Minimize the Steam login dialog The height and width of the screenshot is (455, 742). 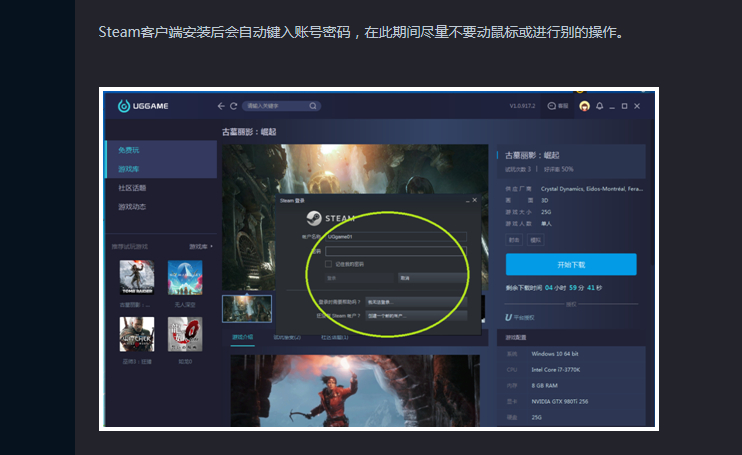[468, 201]
